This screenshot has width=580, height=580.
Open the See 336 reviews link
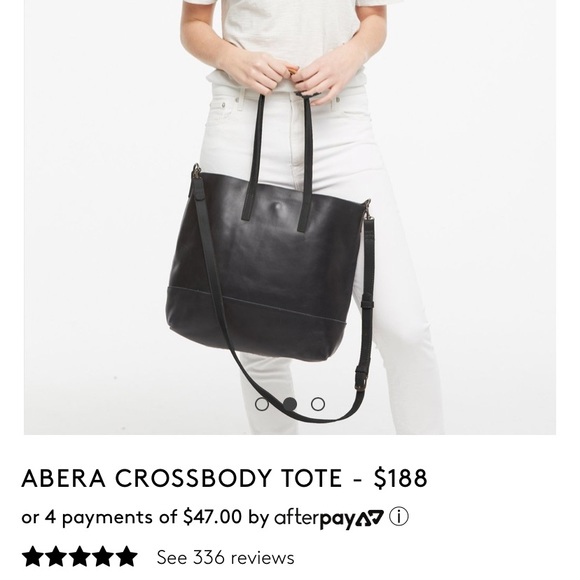[x=225, y=557]
